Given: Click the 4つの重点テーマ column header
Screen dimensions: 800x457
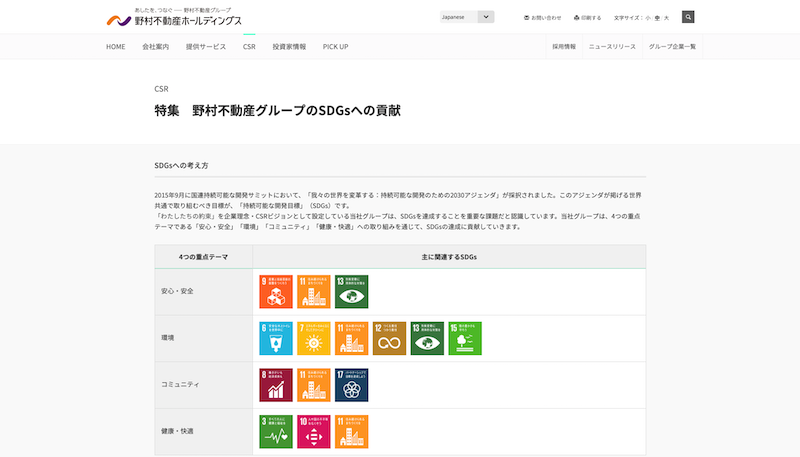Looking at the screenshot, I should (x=204, y=257).
